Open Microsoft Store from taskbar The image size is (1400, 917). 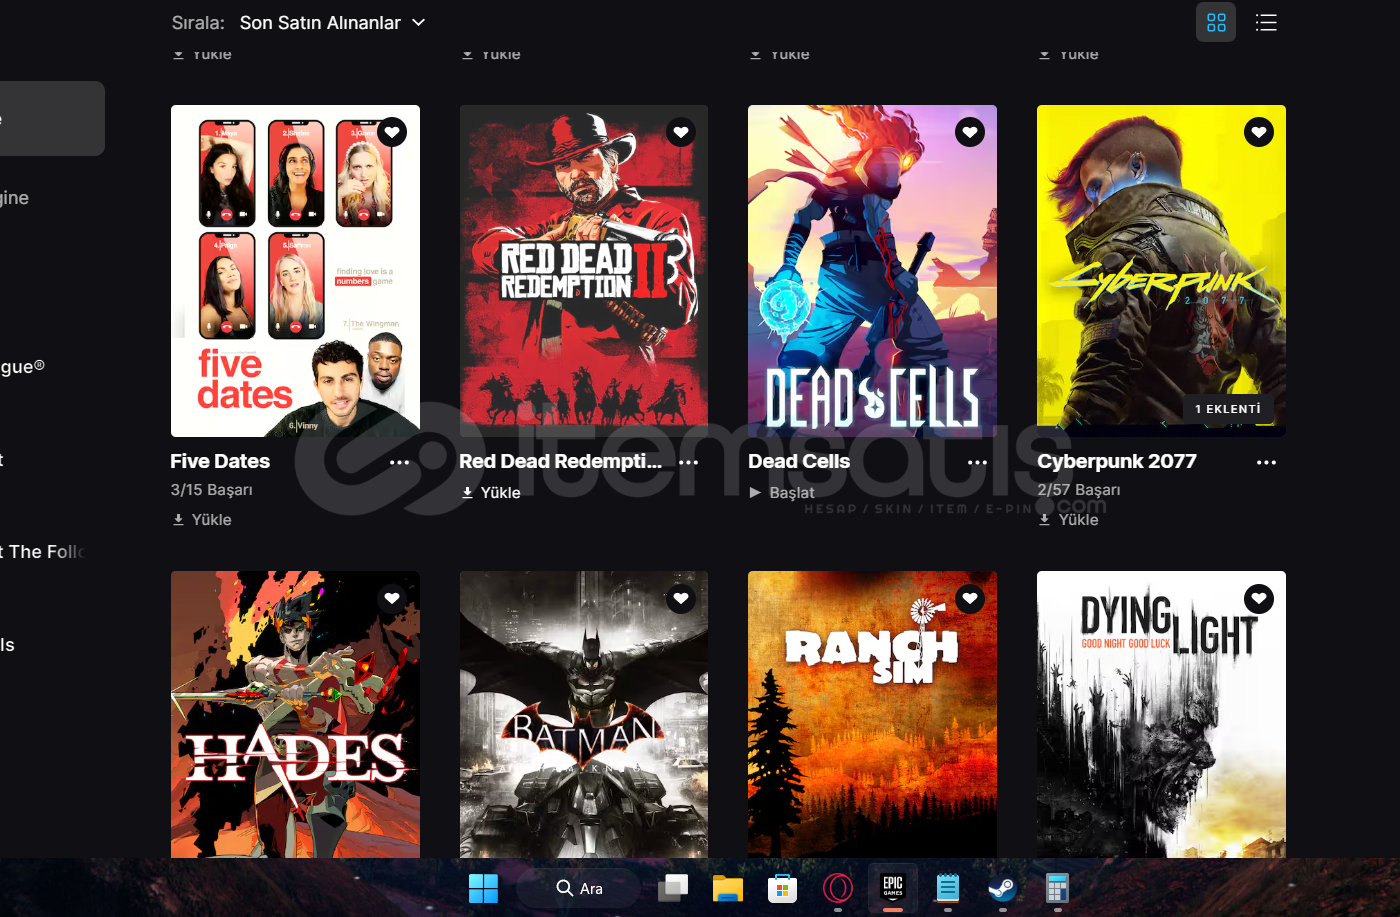click(x=782, y=888)
